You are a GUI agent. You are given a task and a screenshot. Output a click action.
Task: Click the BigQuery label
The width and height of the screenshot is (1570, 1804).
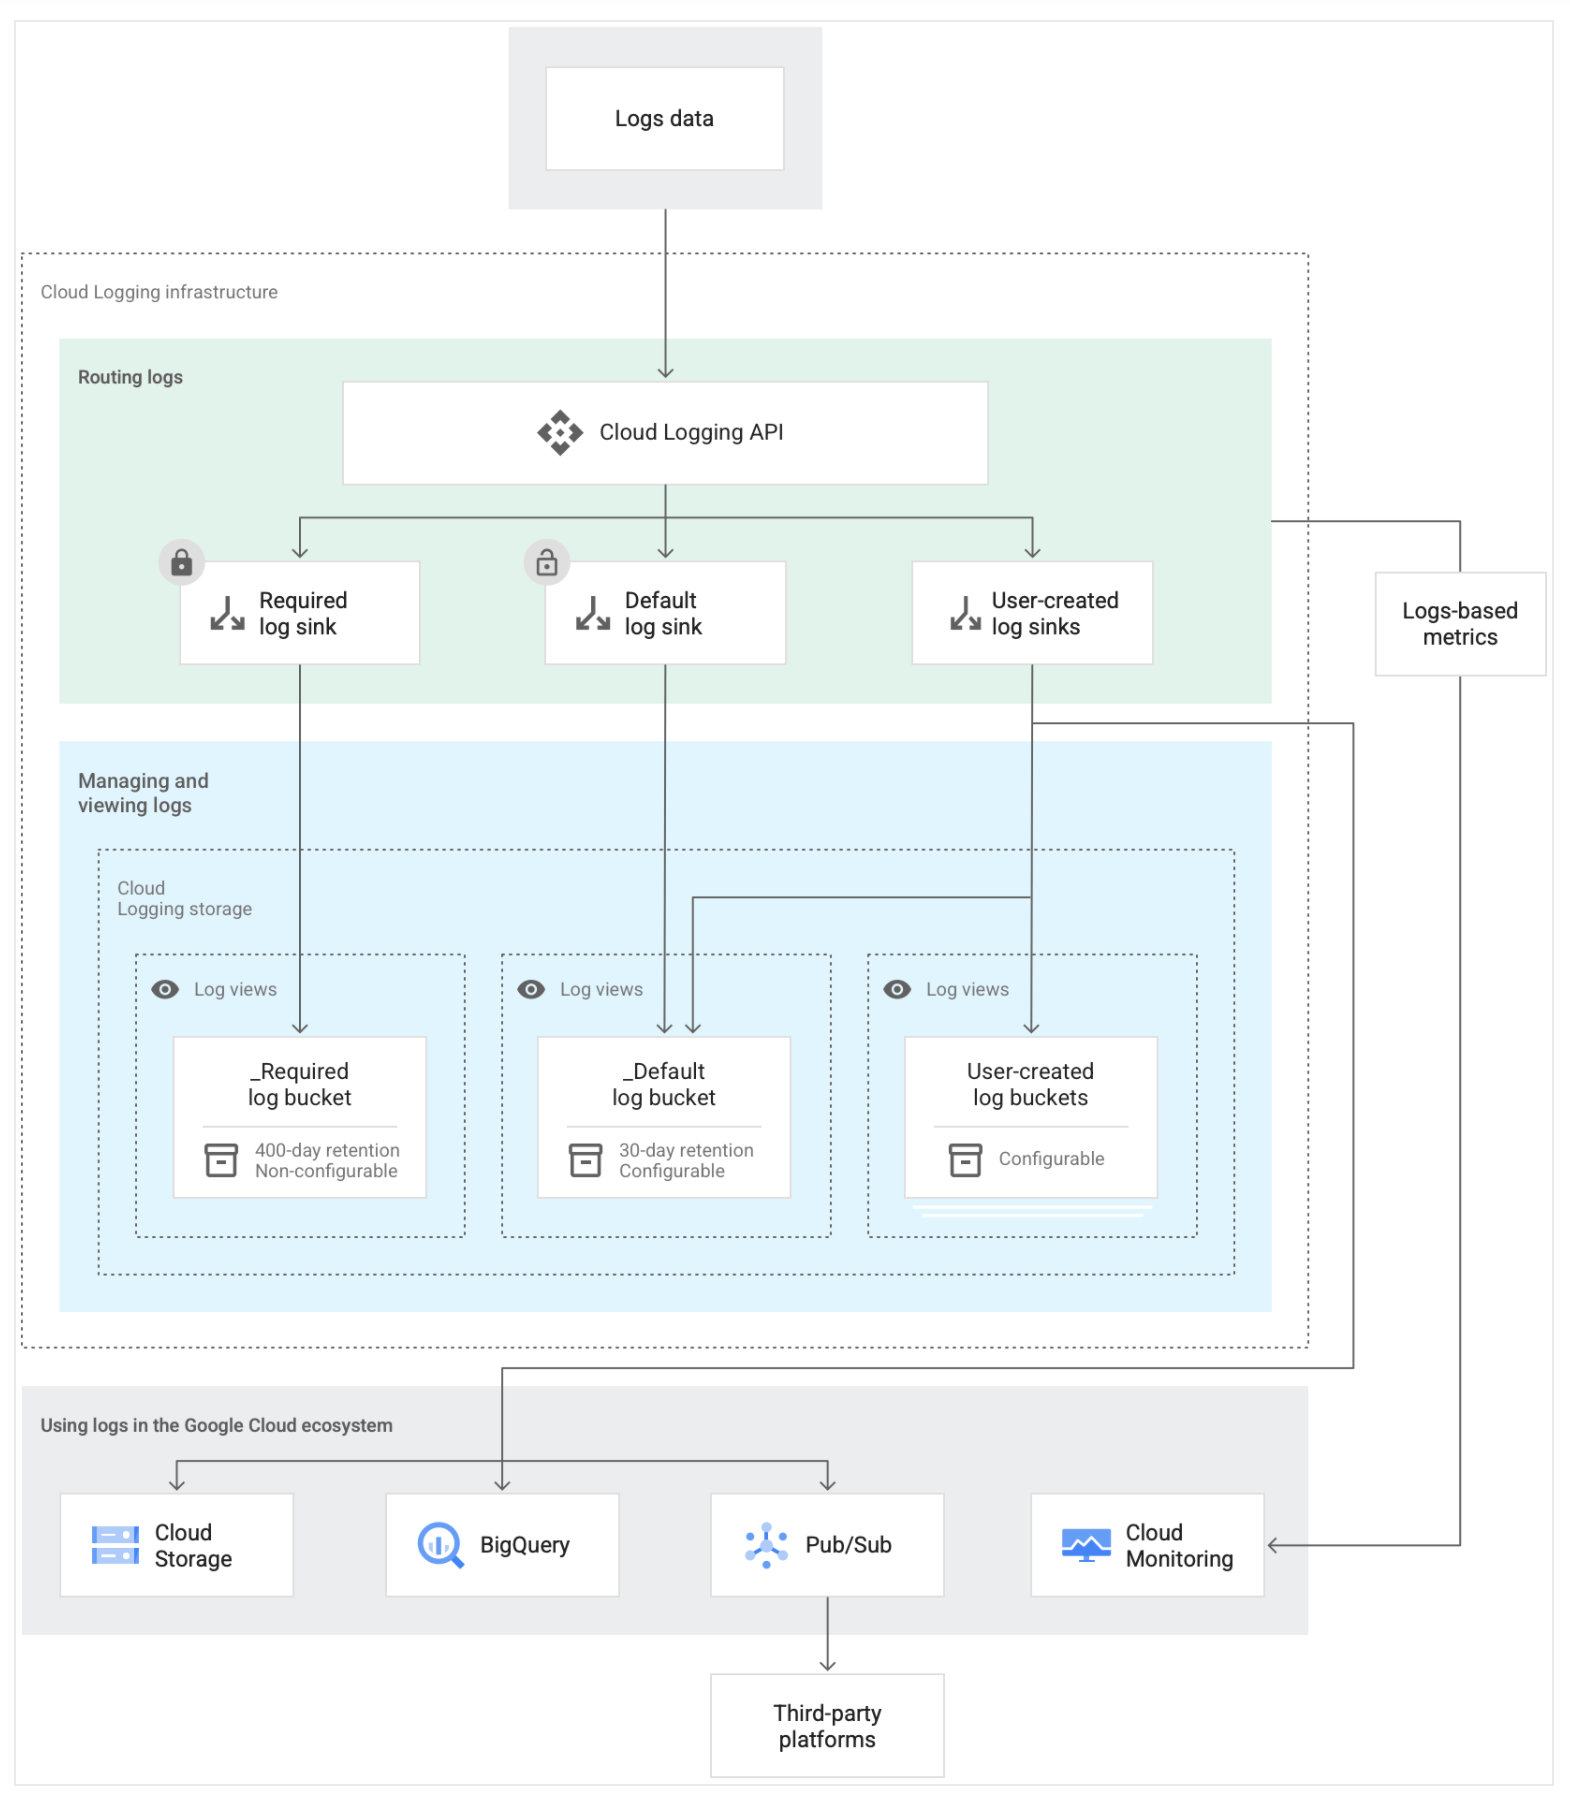click(524, 1545)
